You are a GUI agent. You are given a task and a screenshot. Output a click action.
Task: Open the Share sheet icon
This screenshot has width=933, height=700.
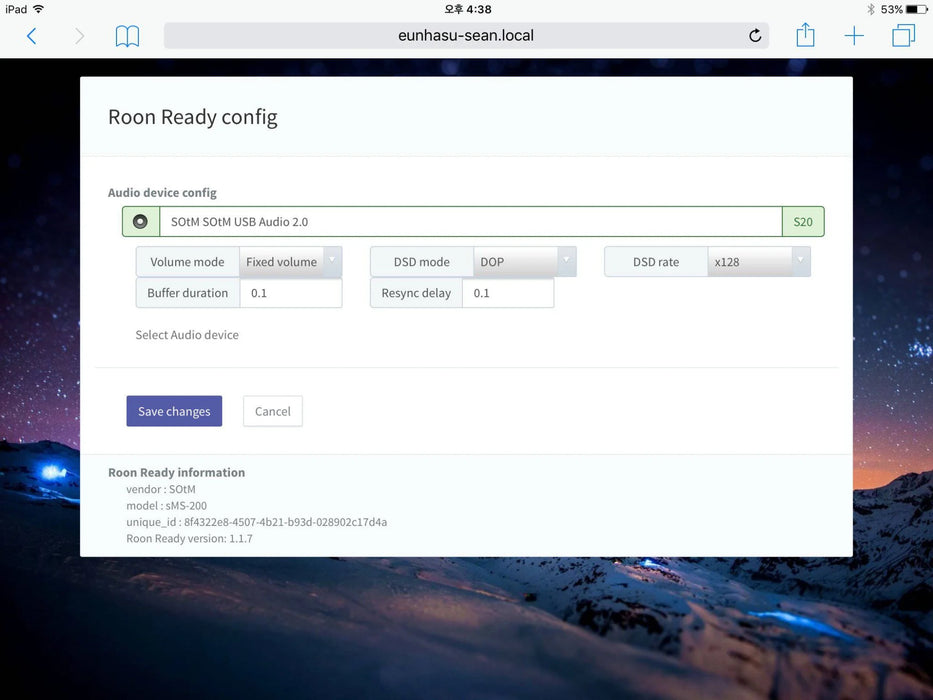pos(805,36)
